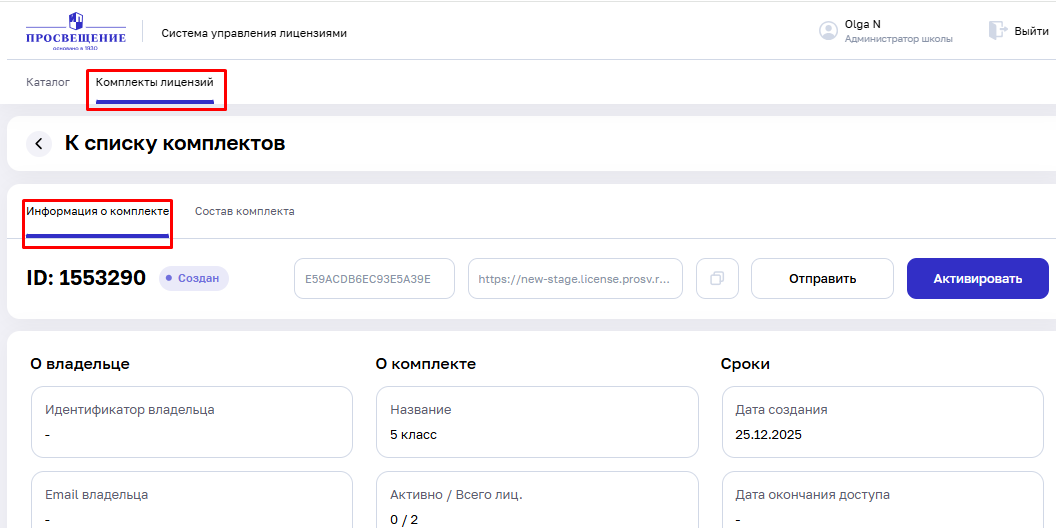The height and width of the screenshot is (528, 1056).
Task: Open the Состав комплекта tab
Action: point(244,212)
